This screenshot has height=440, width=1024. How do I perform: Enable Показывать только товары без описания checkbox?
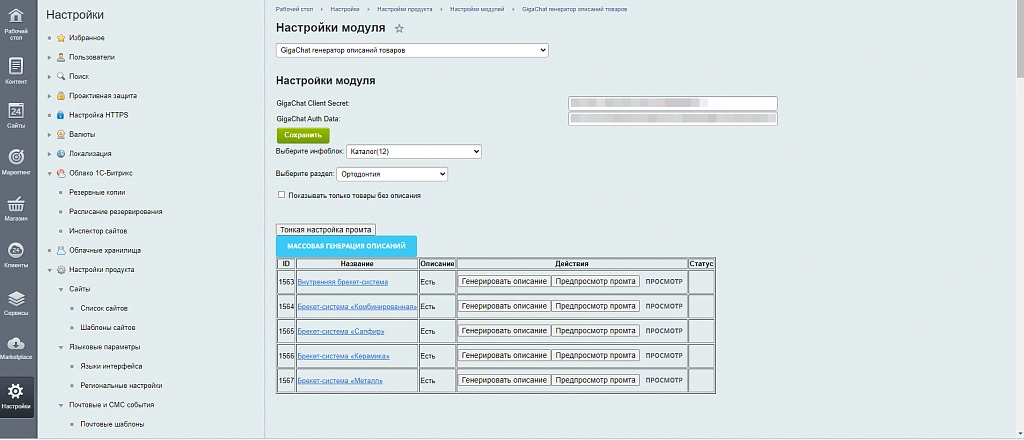281,195
